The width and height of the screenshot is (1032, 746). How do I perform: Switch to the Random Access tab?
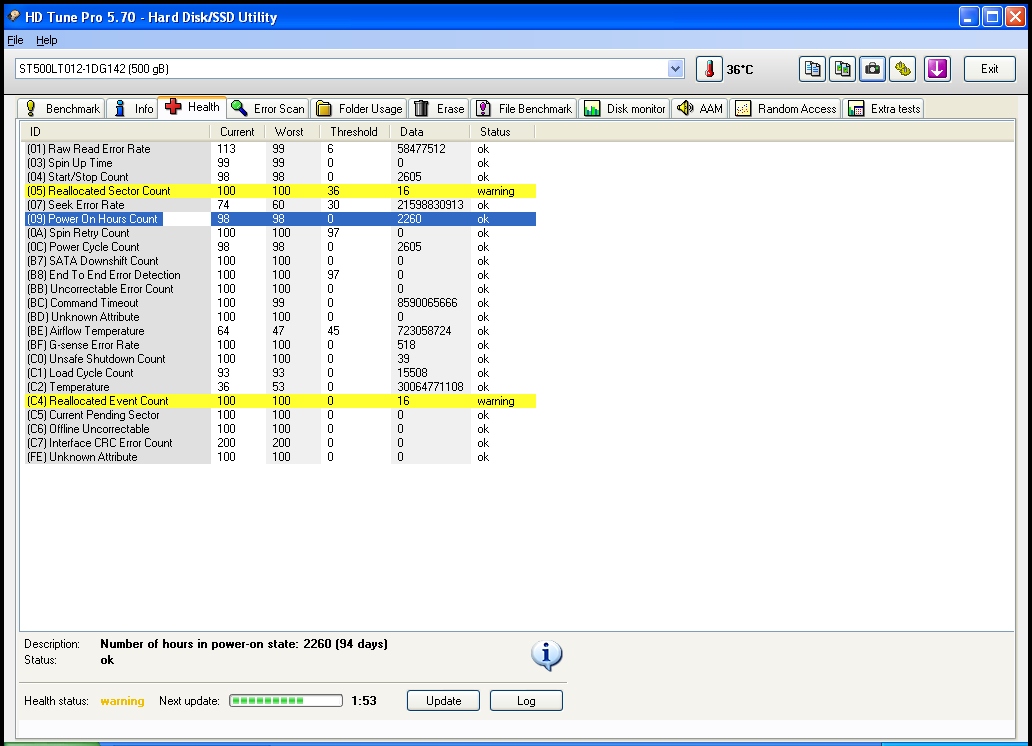[x=786, y=109]
